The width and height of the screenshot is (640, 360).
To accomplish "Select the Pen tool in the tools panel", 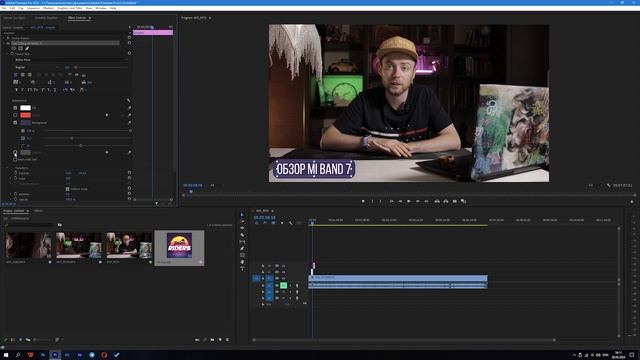I will click(x=242, y=249).
